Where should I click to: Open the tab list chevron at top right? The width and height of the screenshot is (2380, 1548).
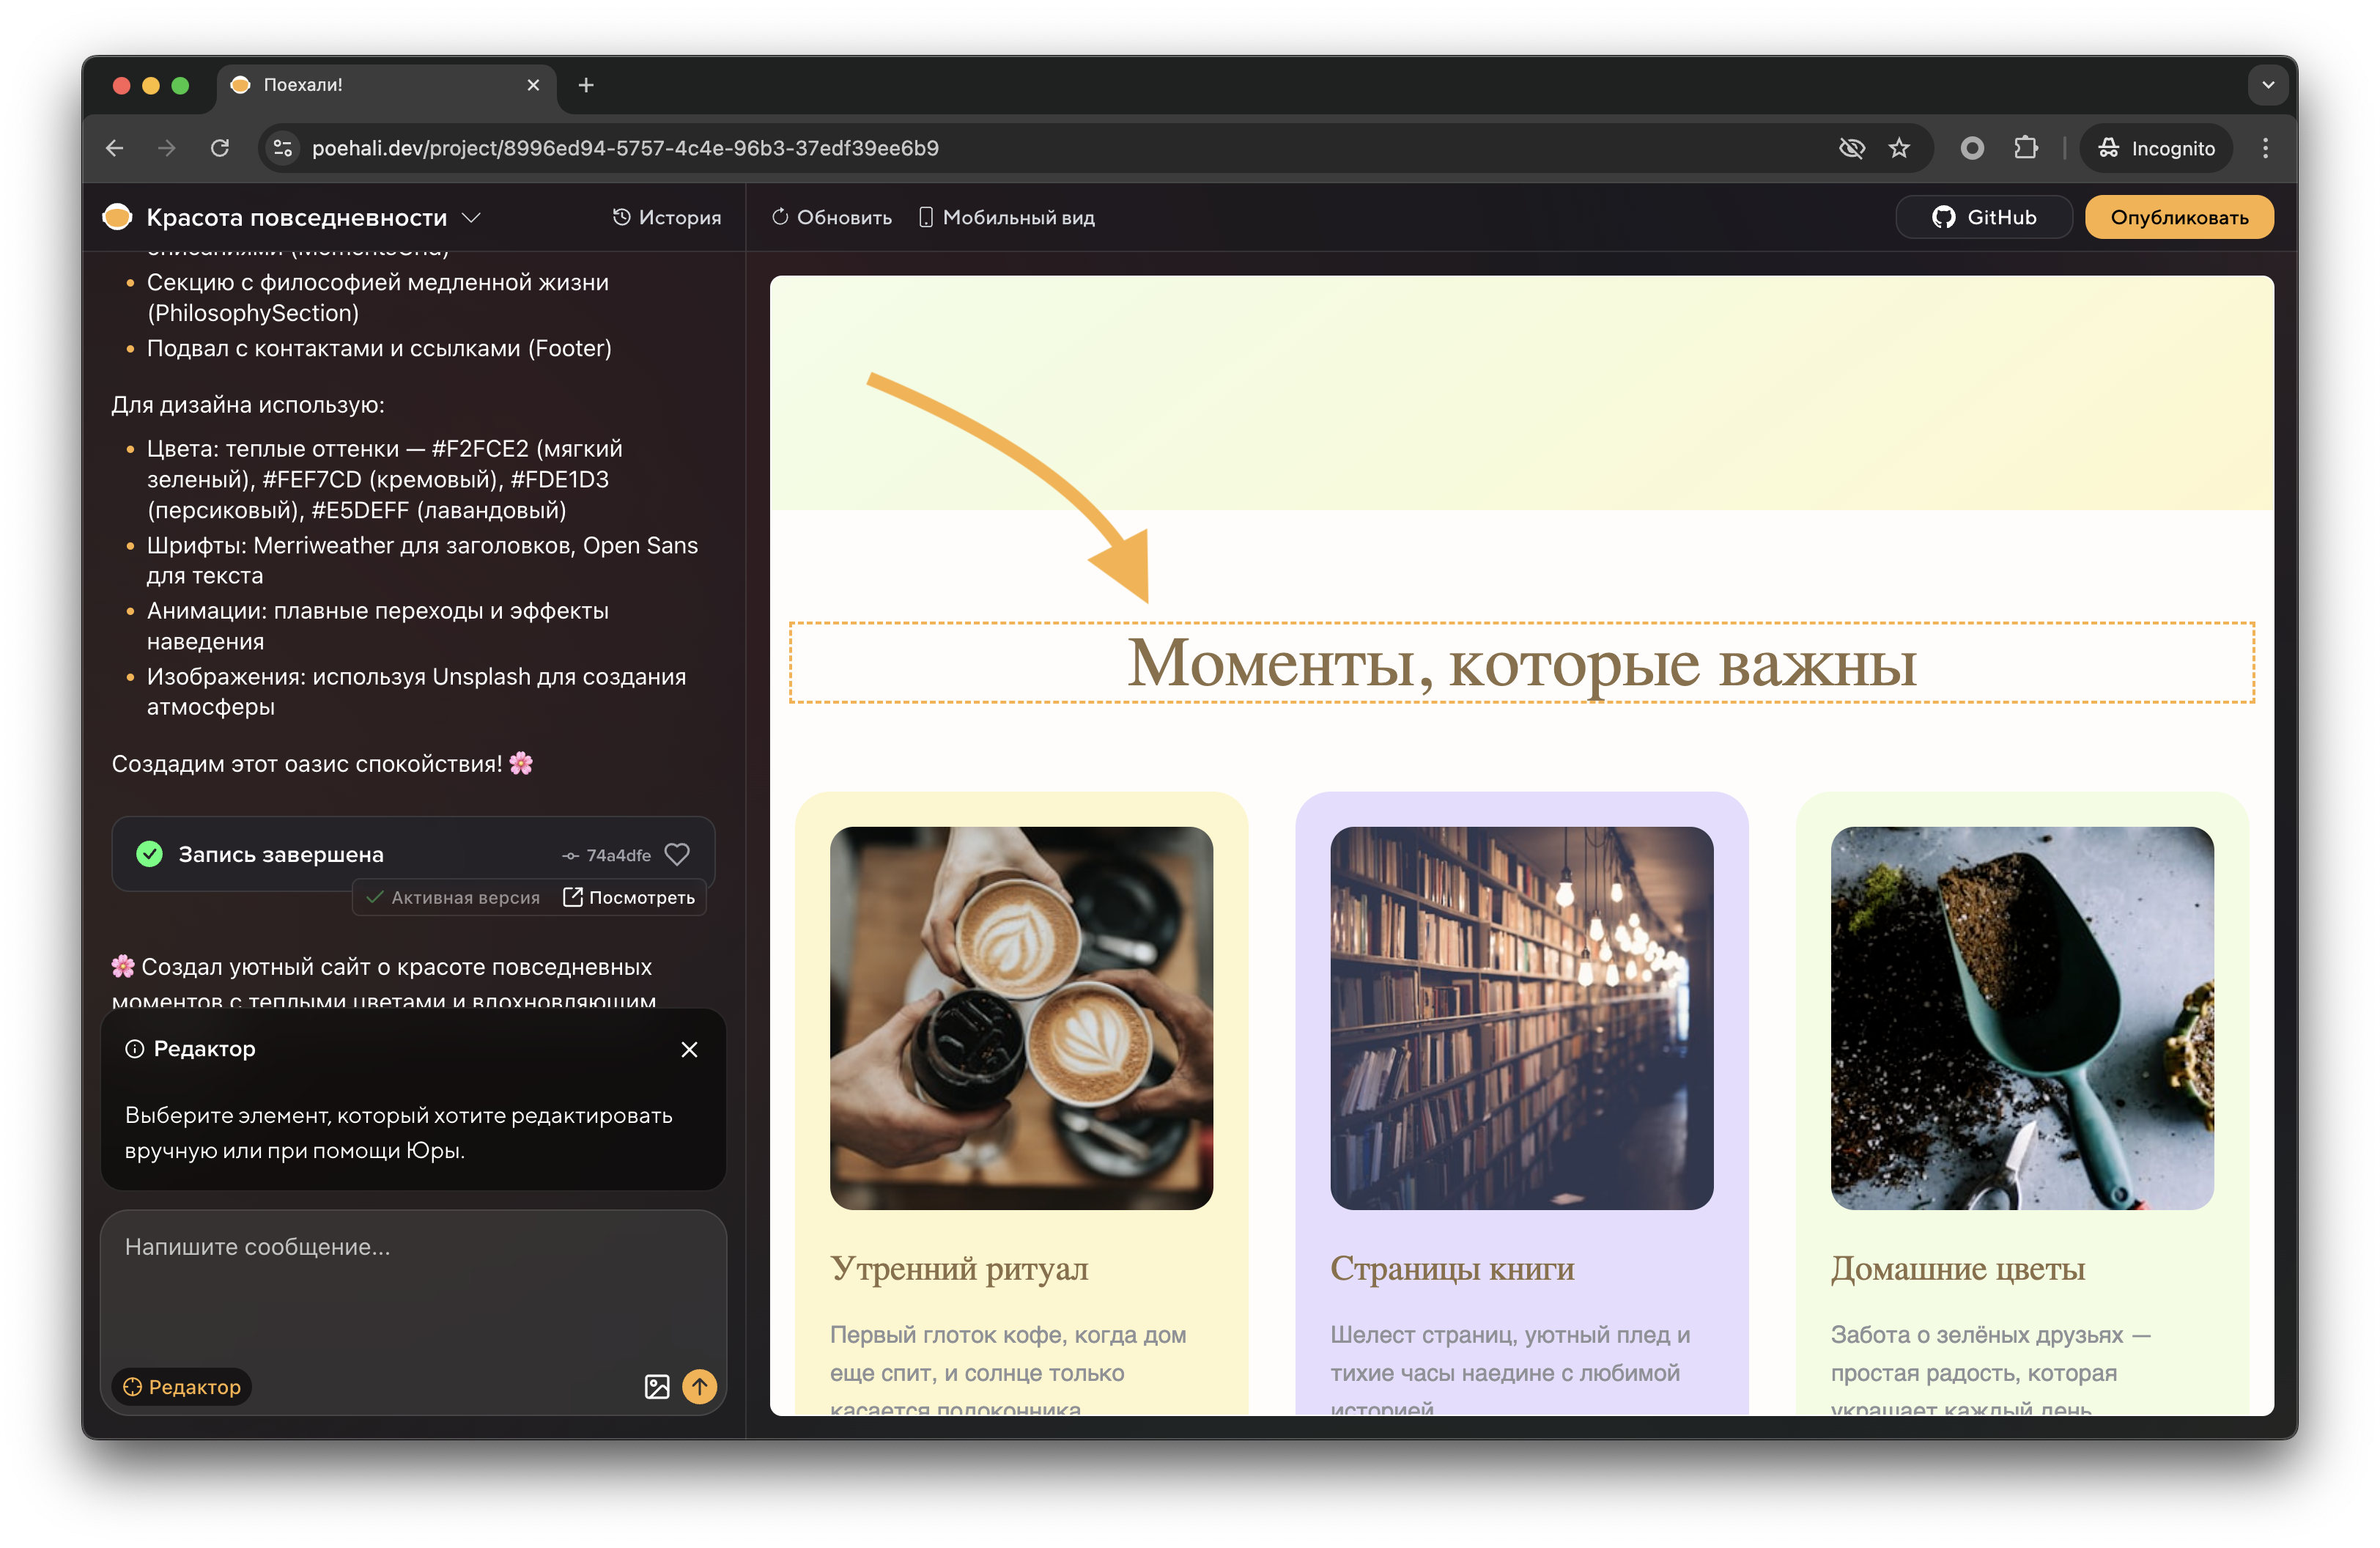2268,85
